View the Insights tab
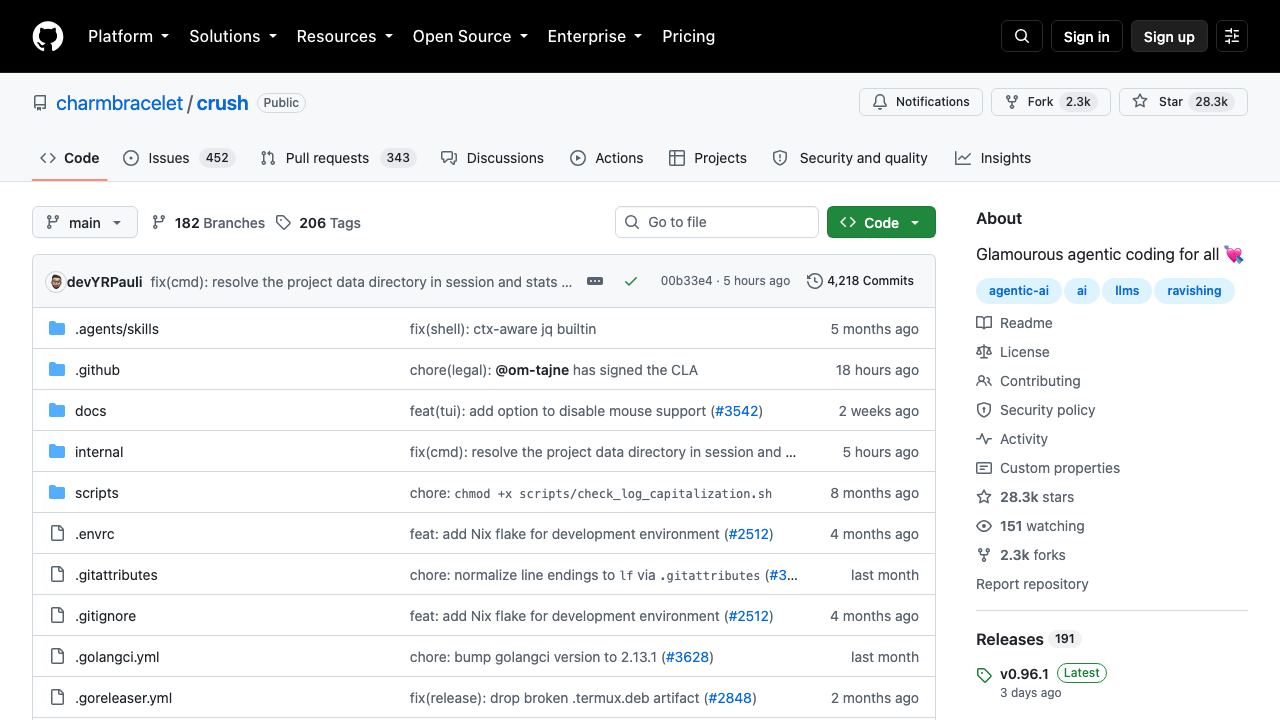 [993, 158]
